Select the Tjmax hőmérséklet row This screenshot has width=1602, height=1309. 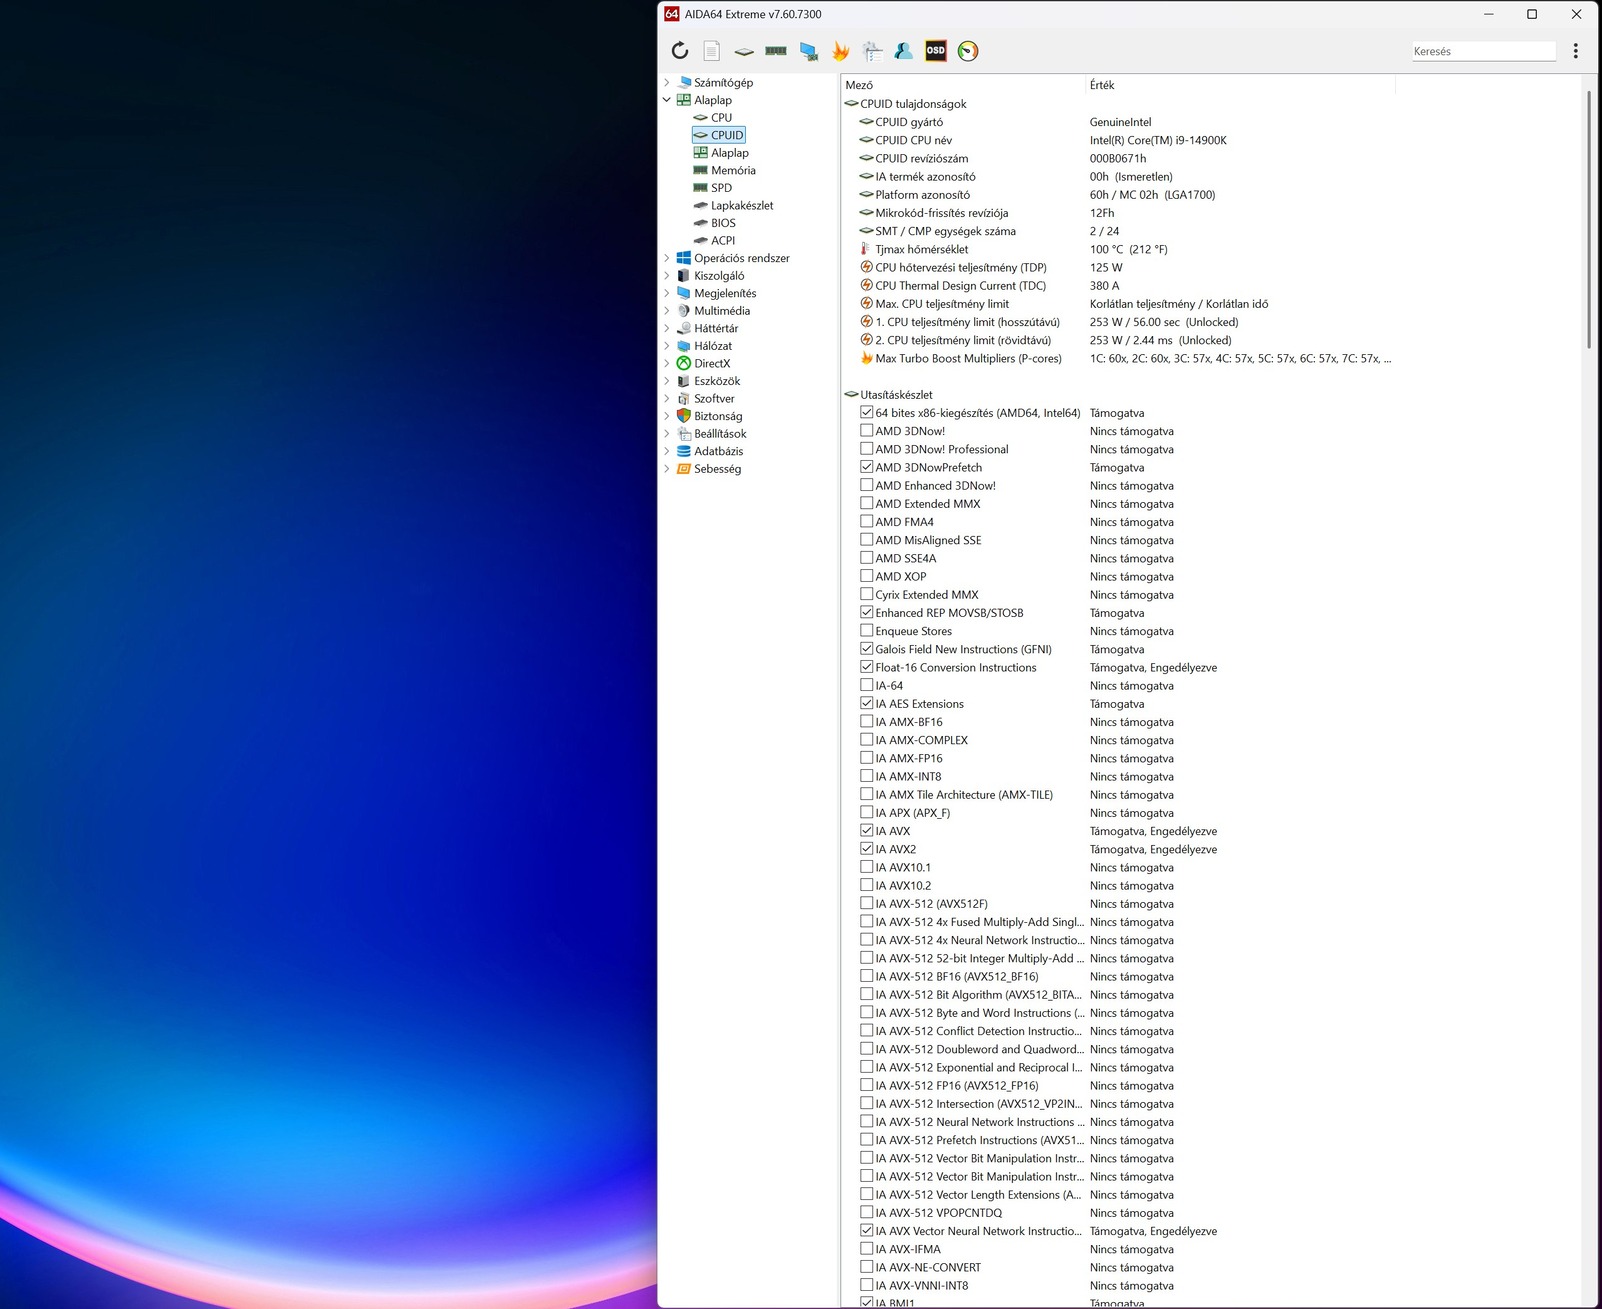point(1116,249)
